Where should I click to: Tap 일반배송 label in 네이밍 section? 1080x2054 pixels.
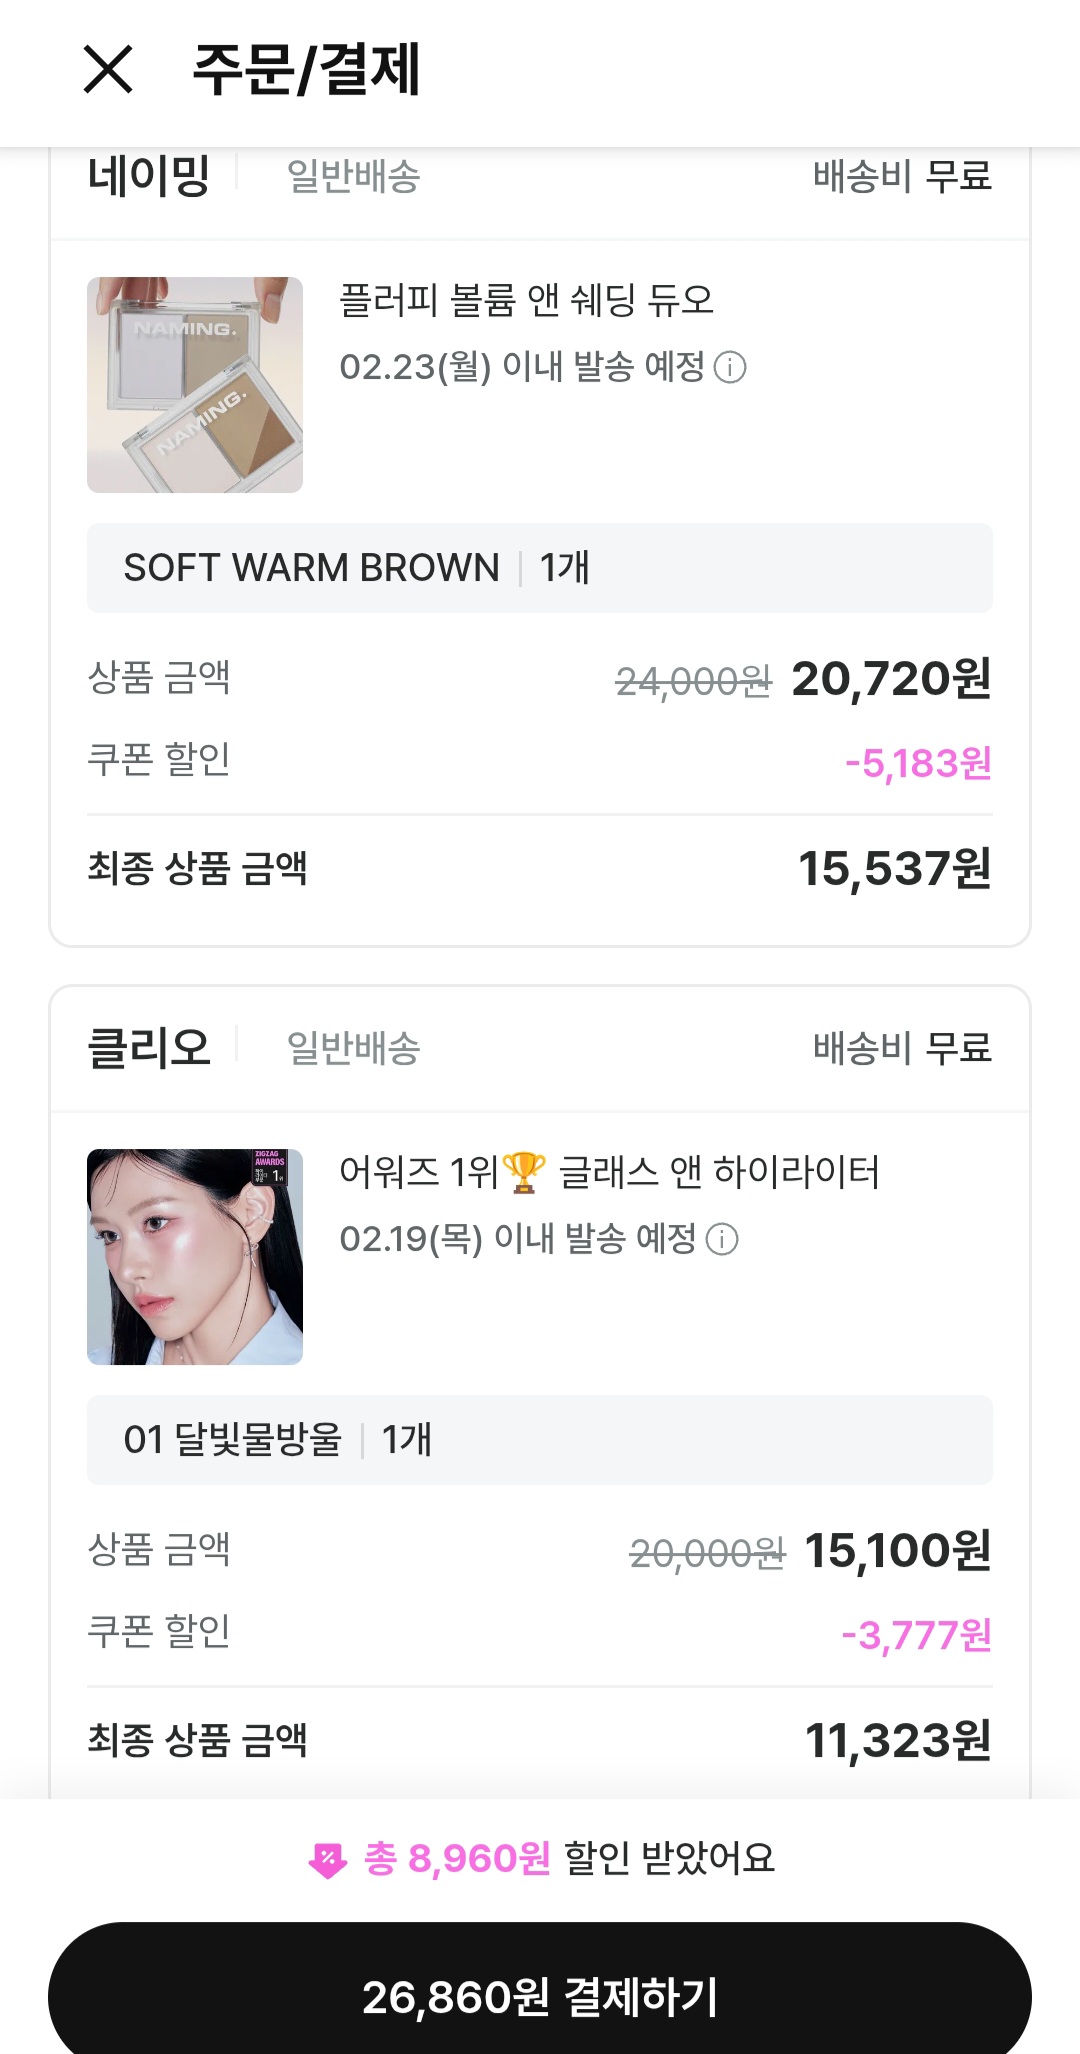(353, 177)
